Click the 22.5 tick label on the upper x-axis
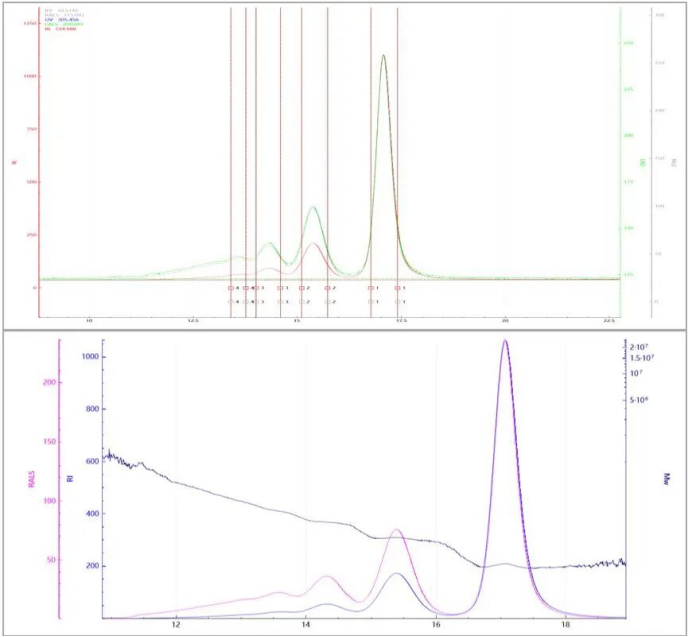 pos(608,320)
